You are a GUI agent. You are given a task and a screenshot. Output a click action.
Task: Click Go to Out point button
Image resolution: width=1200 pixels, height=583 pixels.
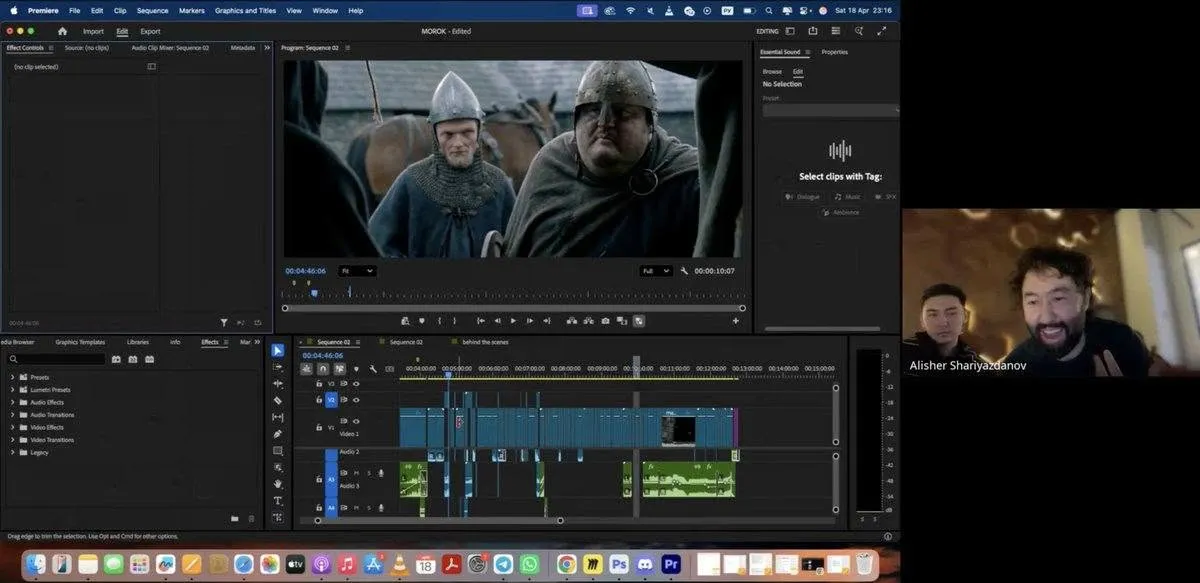coord(547,321)
